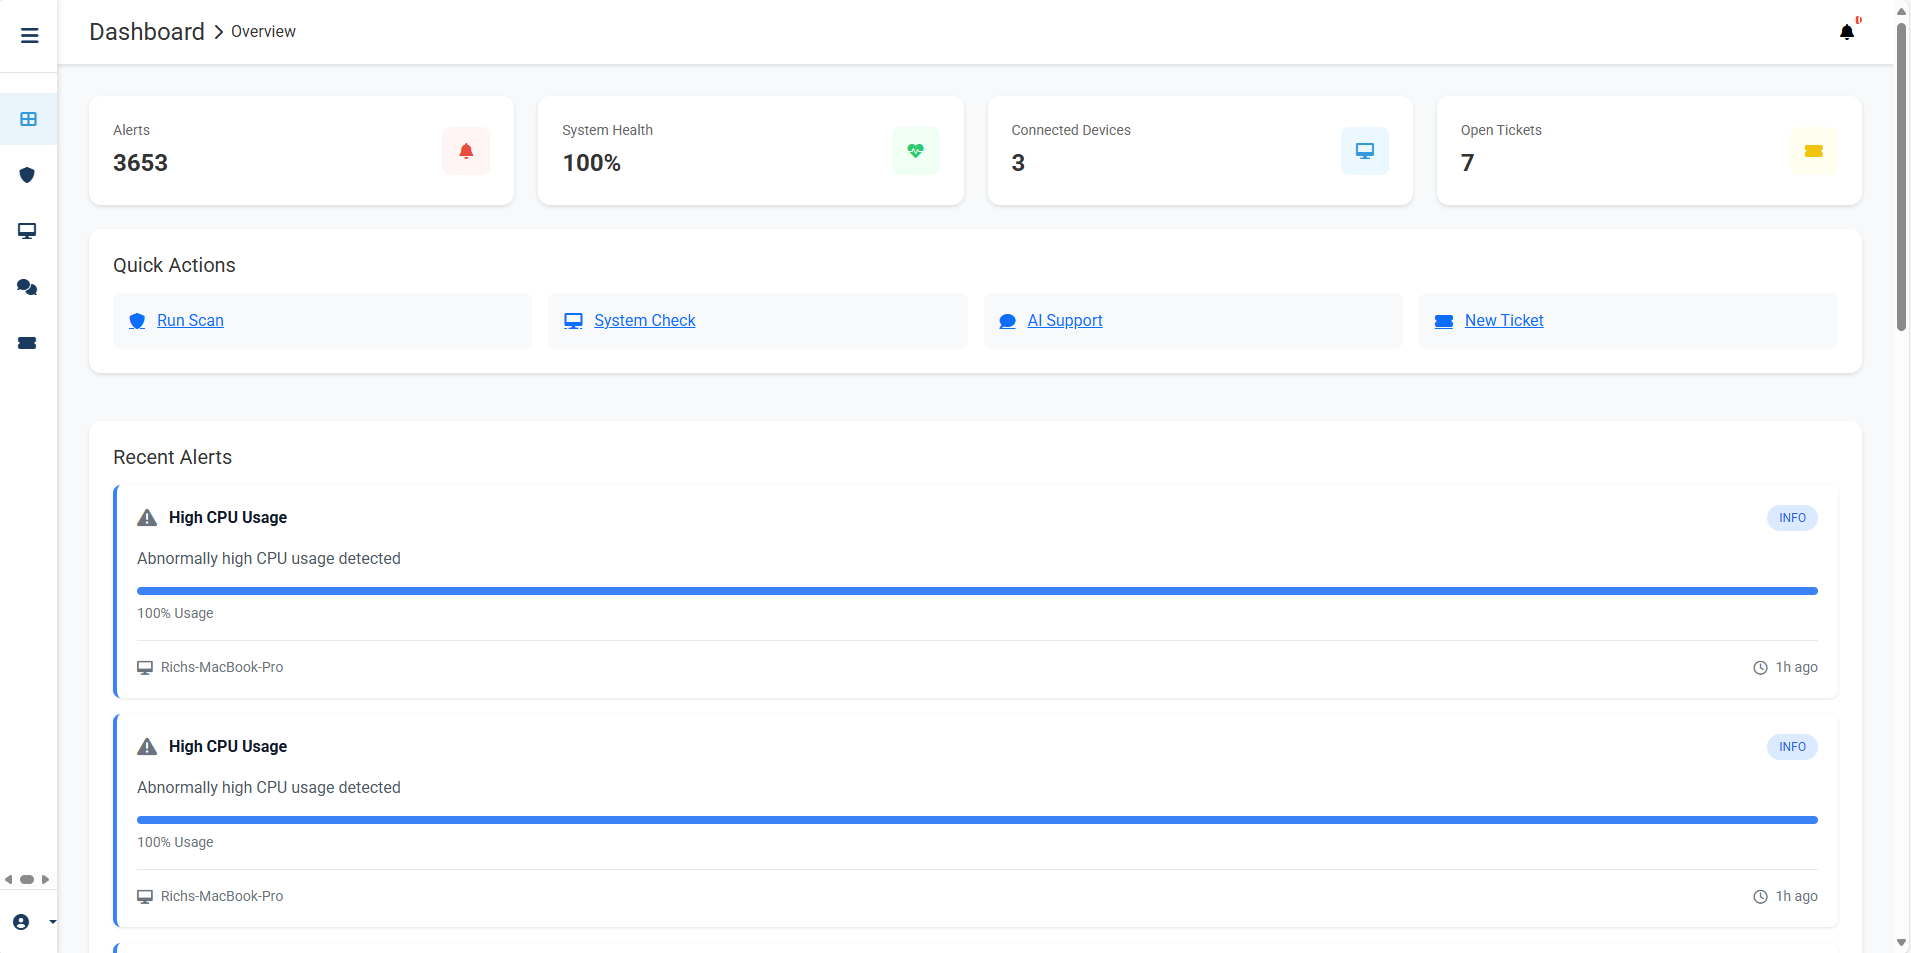
Task: Open the user account icon in sidebar
Action: [21, 922]
